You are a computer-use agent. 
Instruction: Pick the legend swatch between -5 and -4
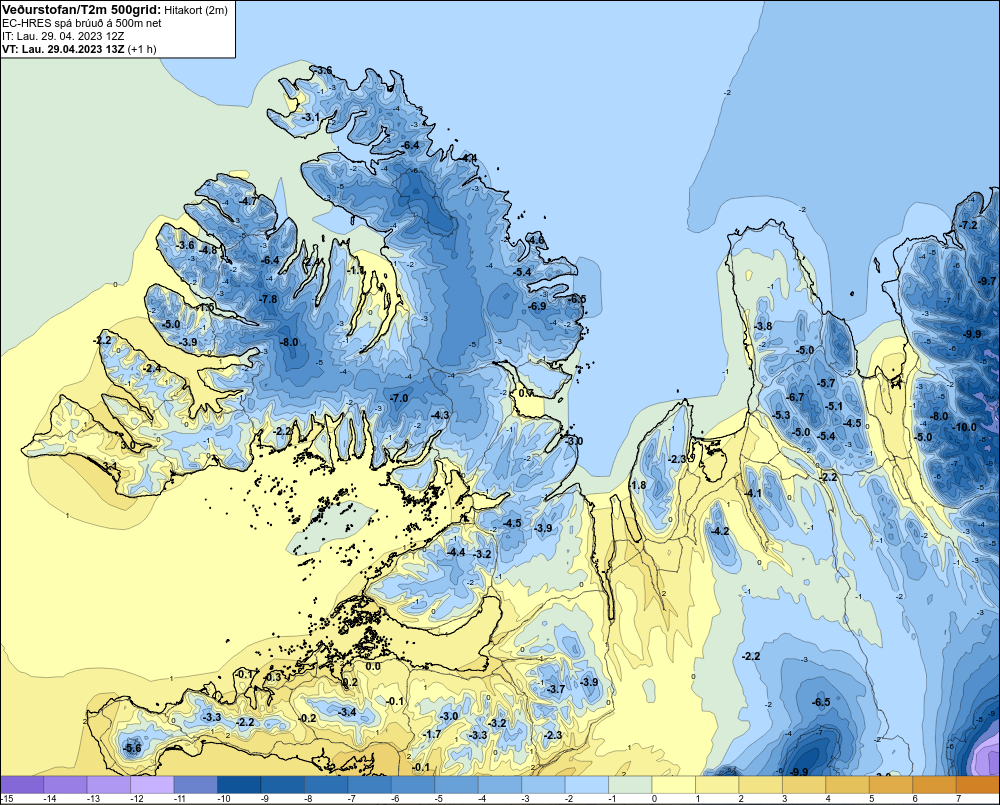(x=457, y=785)
